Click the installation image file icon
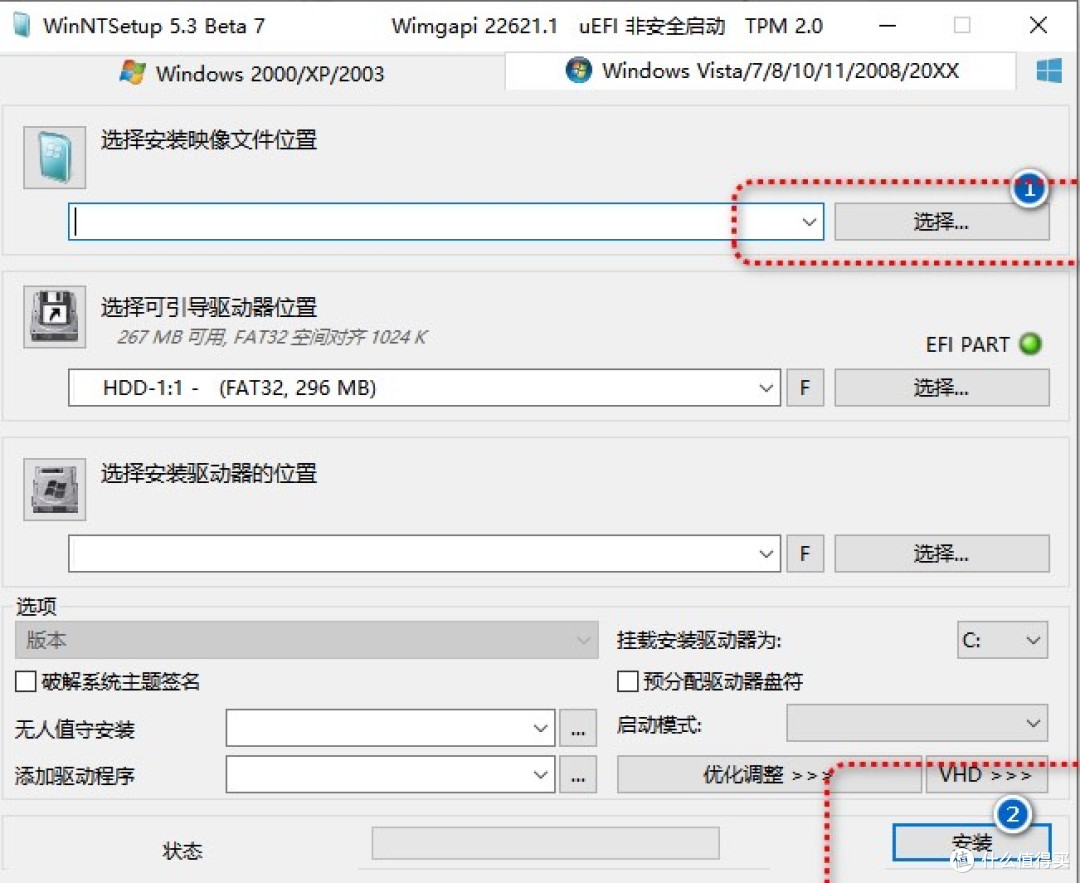Viewport: 1080px width, 883px height. pyautogui.click(x=54, y=157)
